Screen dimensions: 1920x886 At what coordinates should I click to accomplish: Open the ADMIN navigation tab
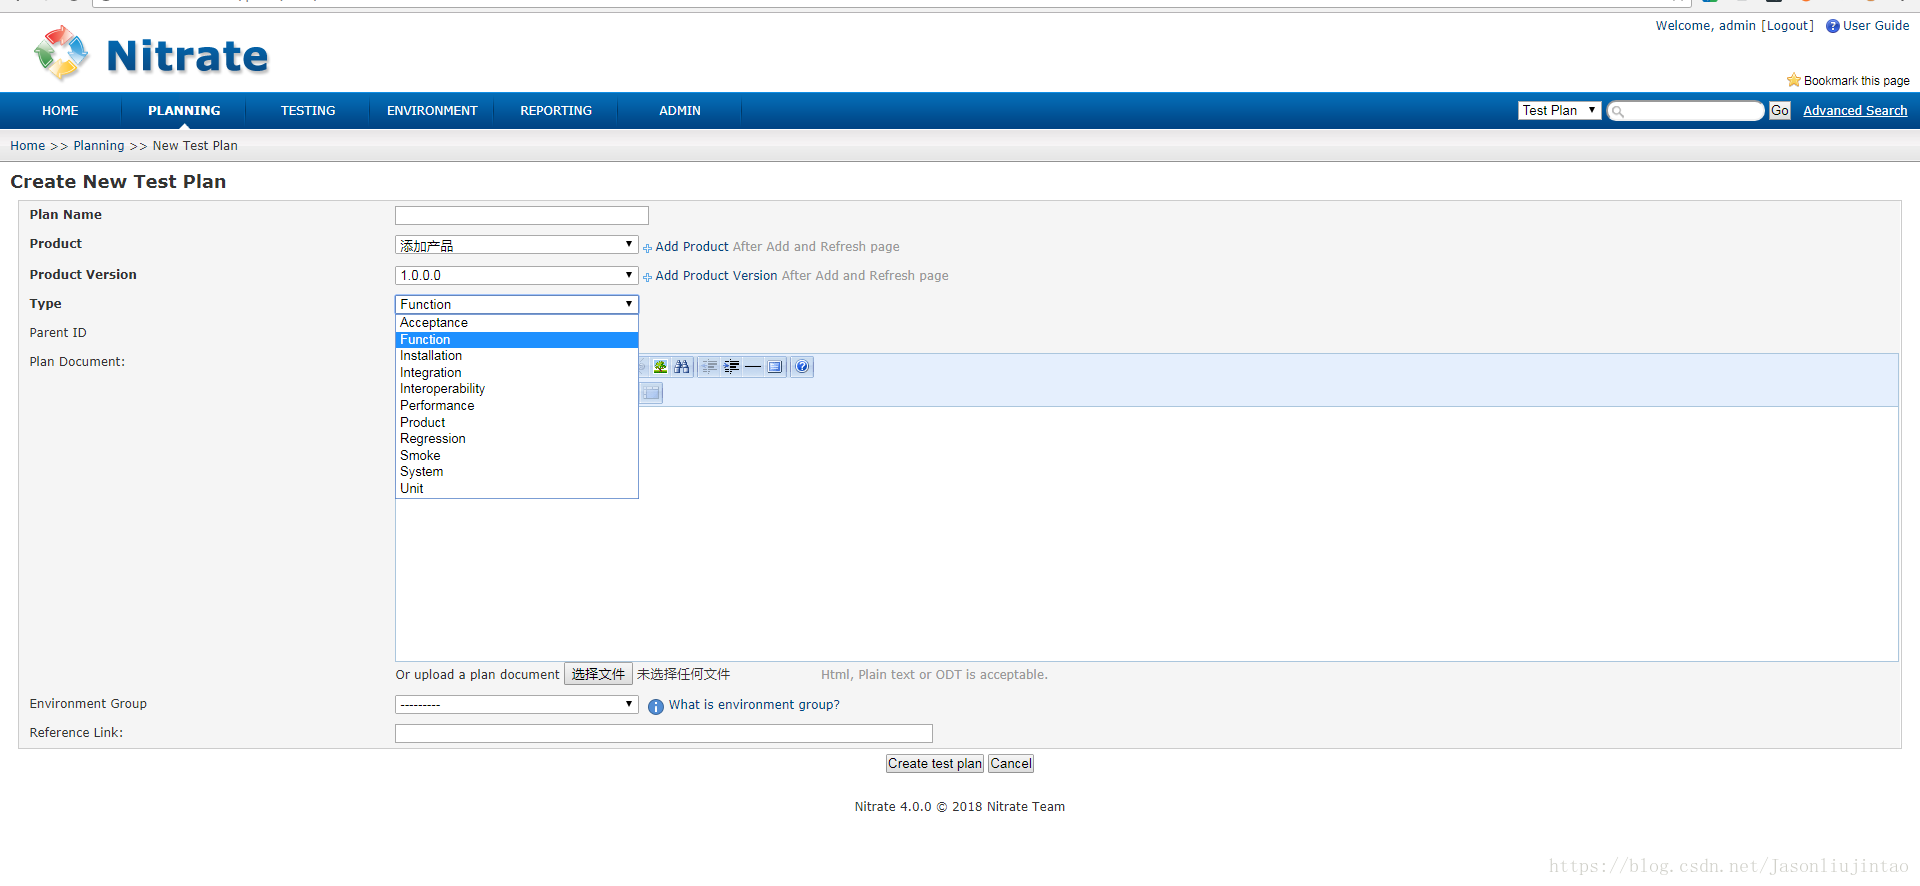point(680,111)
